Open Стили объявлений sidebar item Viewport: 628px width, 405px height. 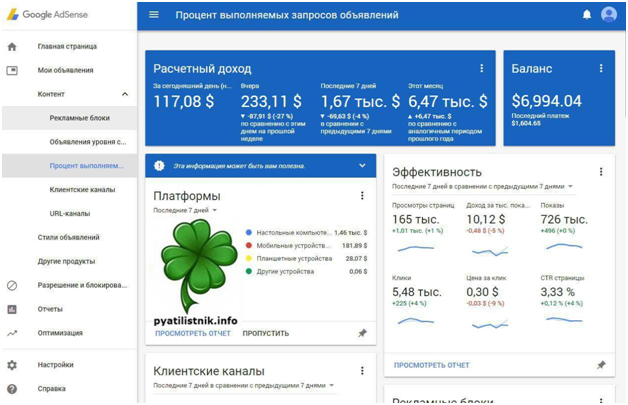click(68, 238)
